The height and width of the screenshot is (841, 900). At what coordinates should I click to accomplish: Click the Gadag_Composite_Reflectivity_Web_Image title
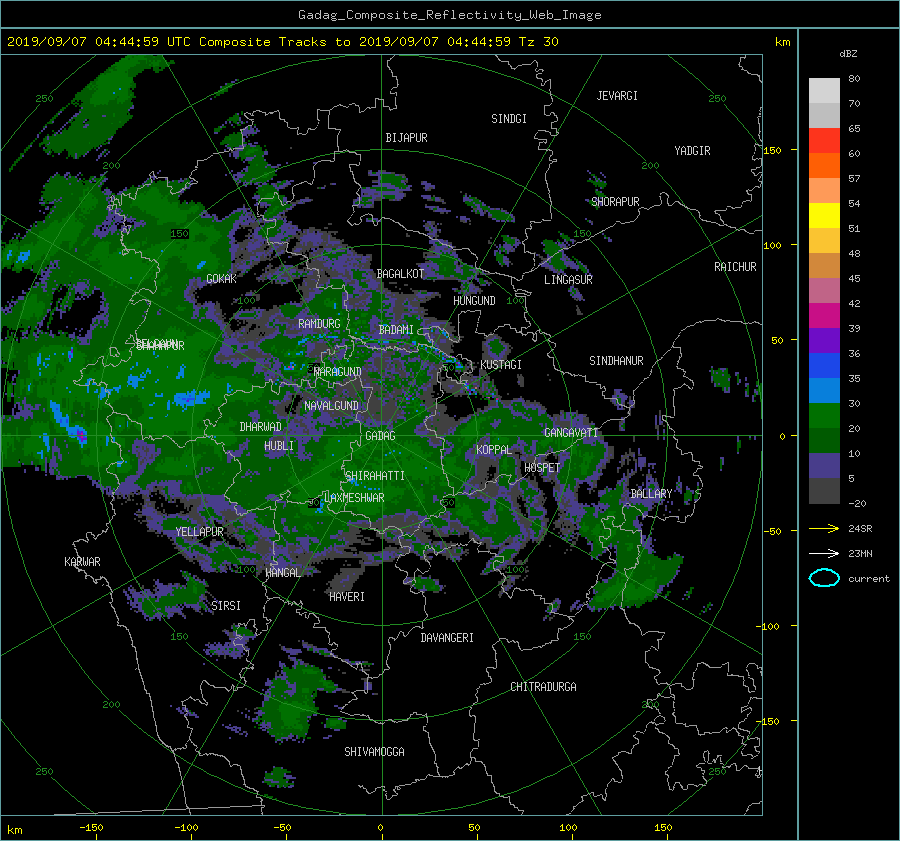pyautogui.click(x=449, y=15)
